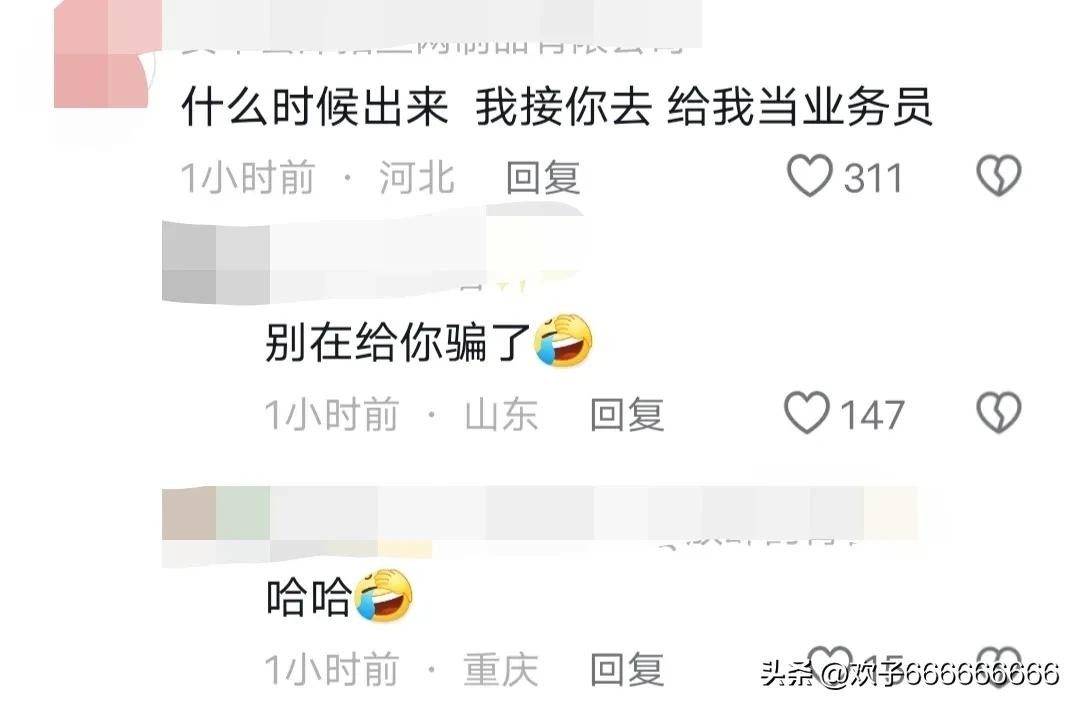Select the 哈哈 comment text

point(309,597)
